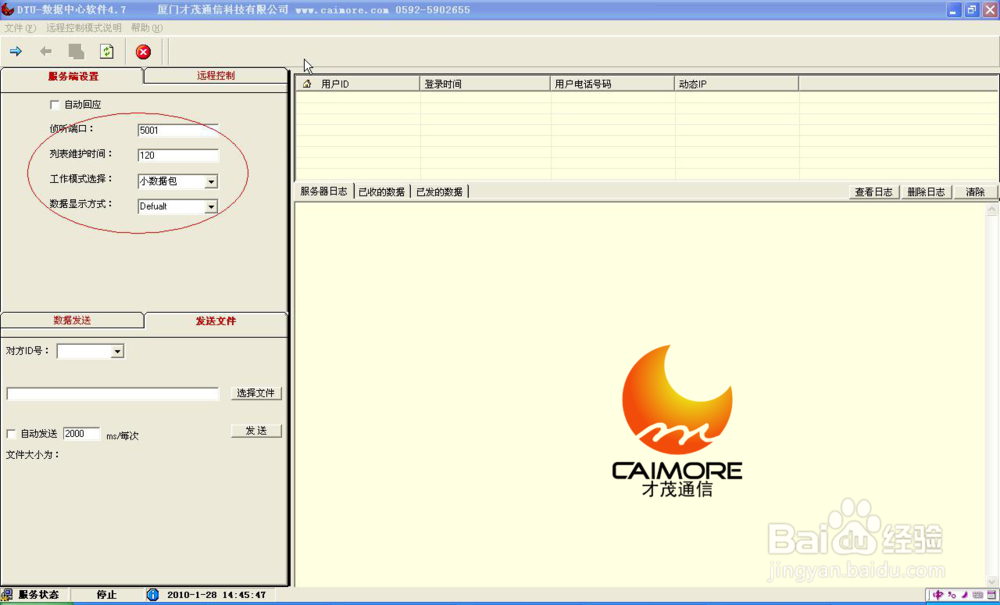Click the 文件大小为 label
Image resolution: width=1000 pixels, height=605 pixels.
pos(33,455)
